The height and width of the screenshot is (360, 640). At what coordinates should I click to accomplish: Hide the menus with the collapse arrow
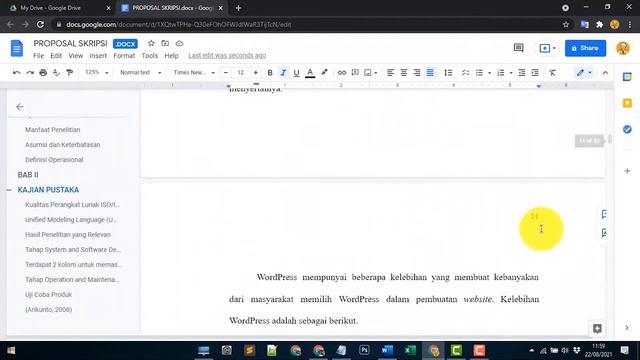coord(605,73)
